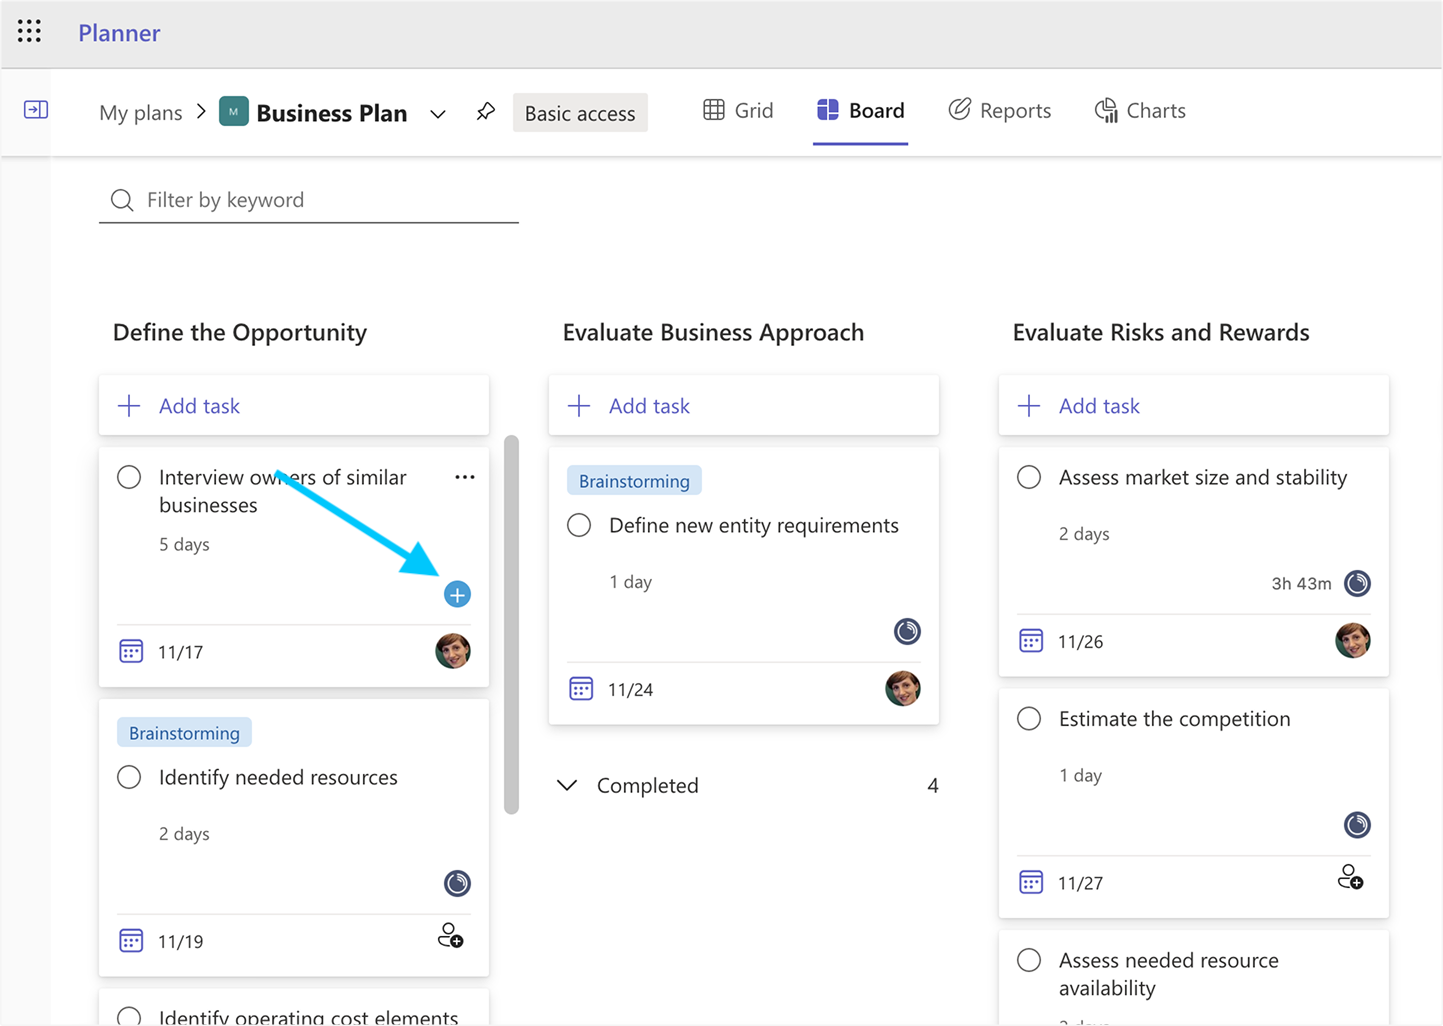Click calendar icon next to 11/24 date
This screenshot has height=1026, width=1443.
tap(581, 689)
